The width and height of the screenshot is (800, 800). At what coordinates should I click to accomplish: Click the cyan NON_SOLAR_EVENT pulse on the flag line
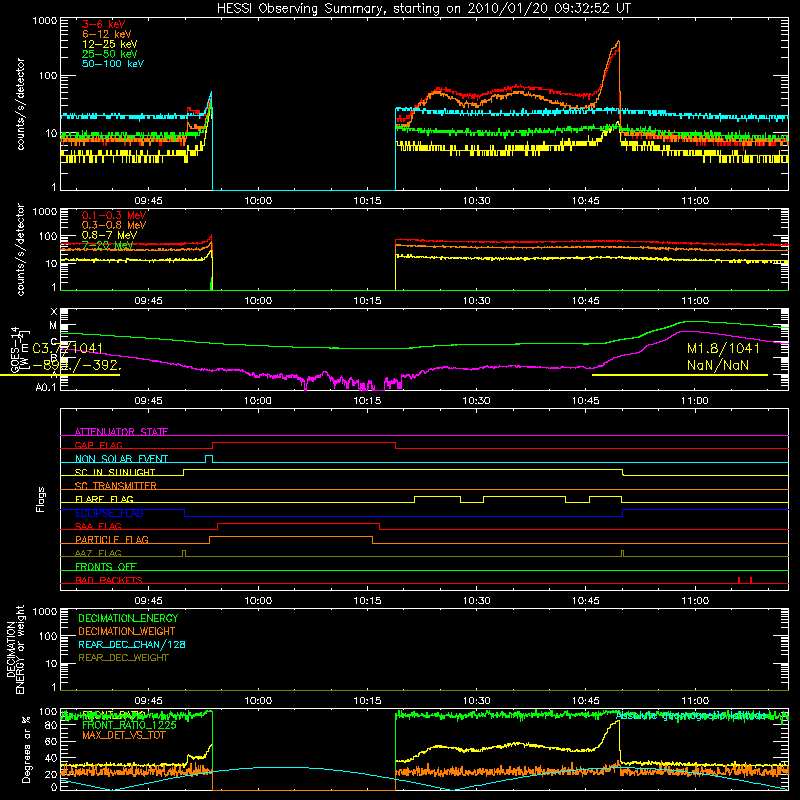click(x=209, y=459)
